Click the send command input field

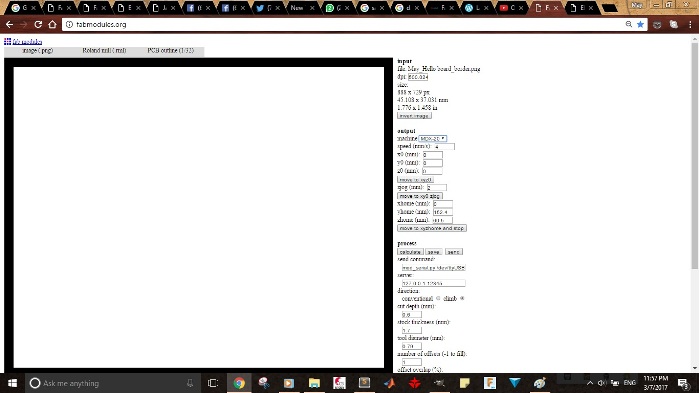point(433,268)
